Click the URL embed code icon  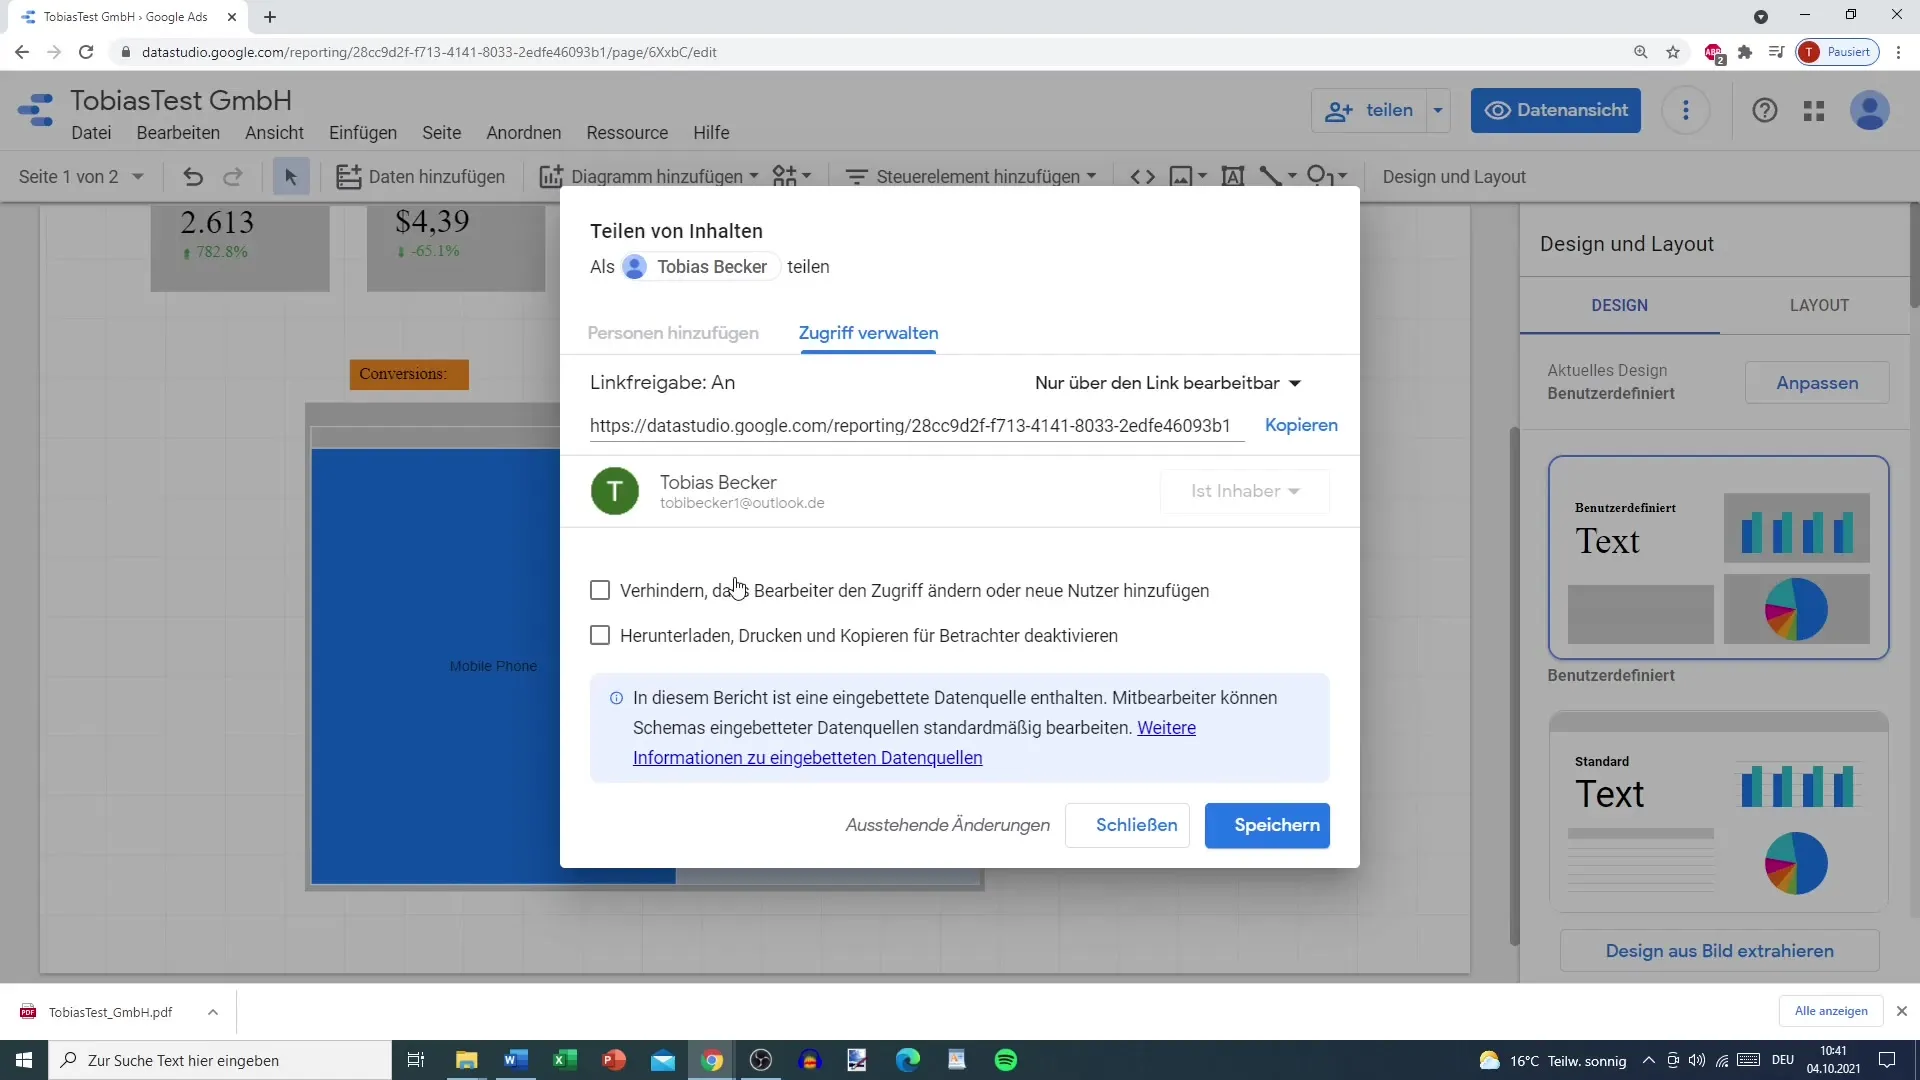pos(1143,177)
